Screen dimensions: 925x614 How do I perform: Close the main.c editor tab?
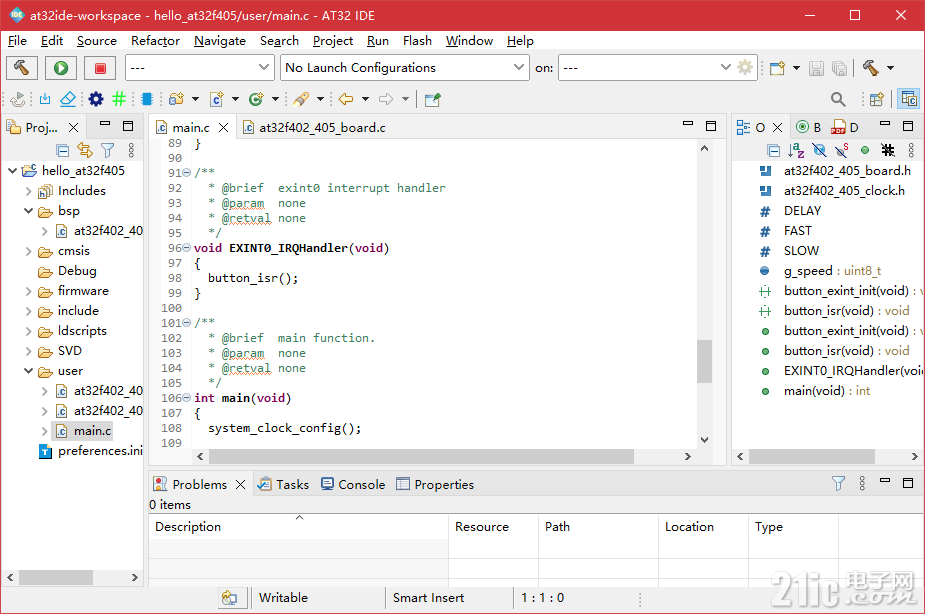click(x=224, y=127)
